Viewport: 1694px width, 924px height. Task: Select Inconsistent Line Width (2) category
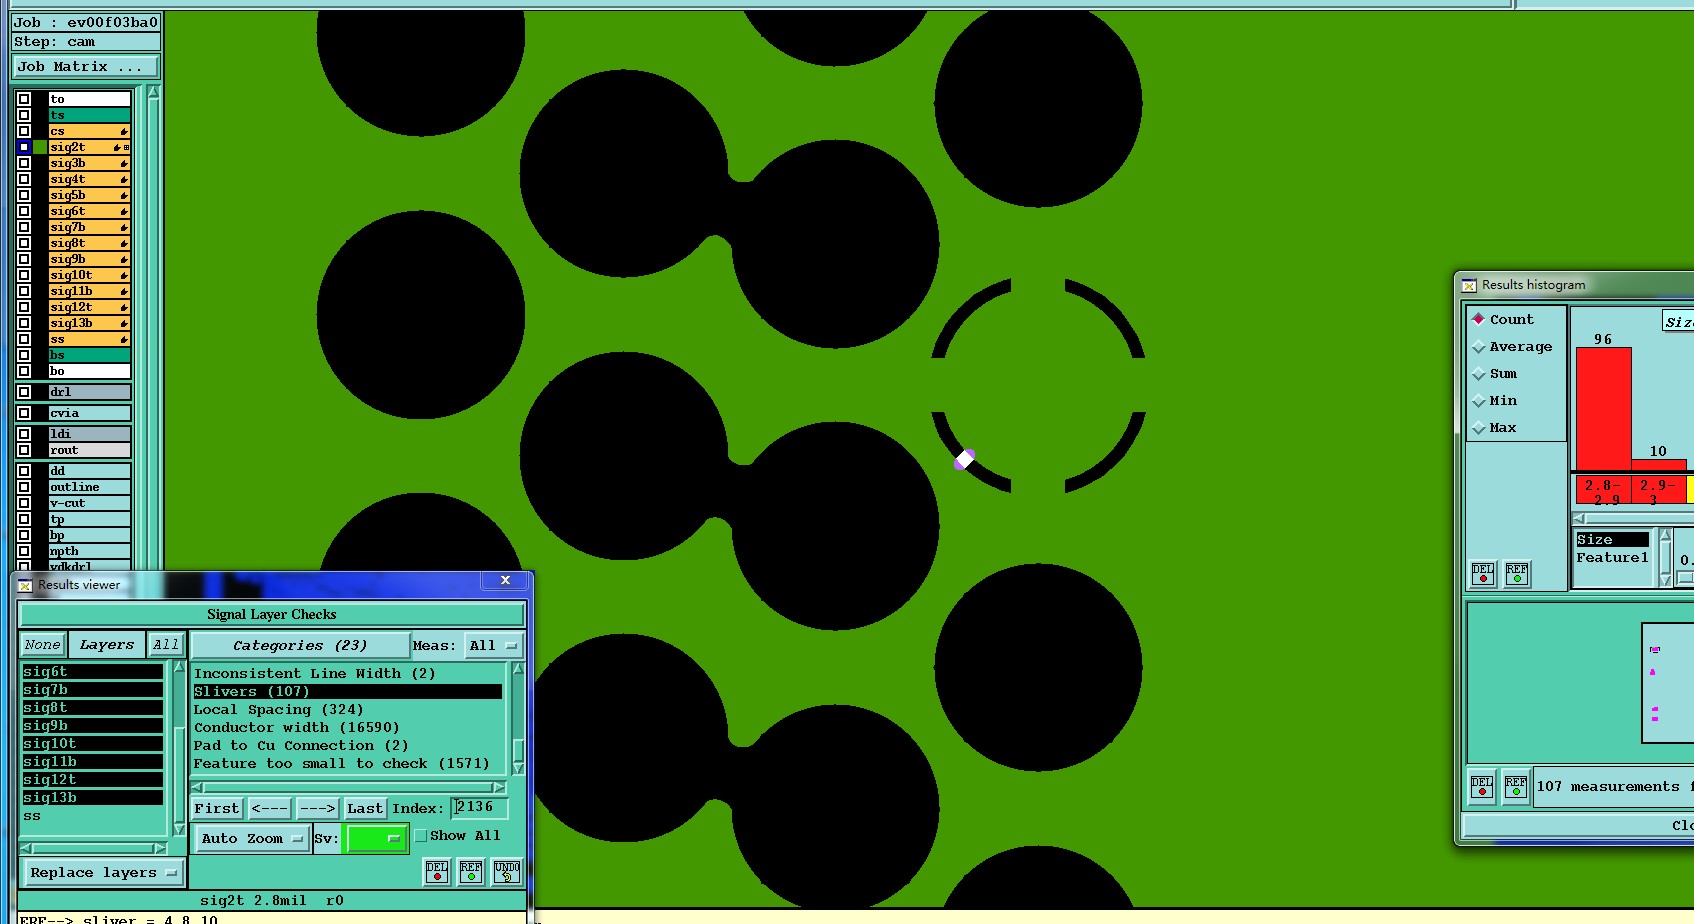347,674
